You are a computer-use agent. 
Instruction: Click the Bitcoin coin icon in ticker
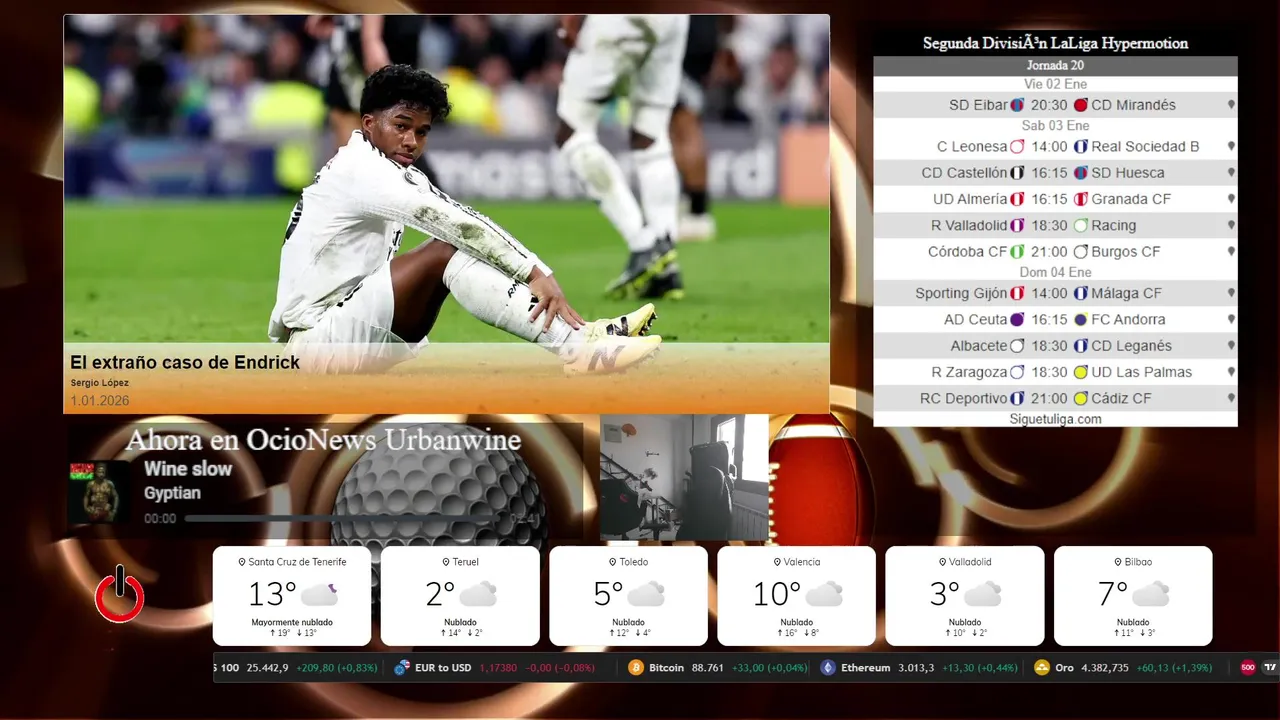[636, 668]
